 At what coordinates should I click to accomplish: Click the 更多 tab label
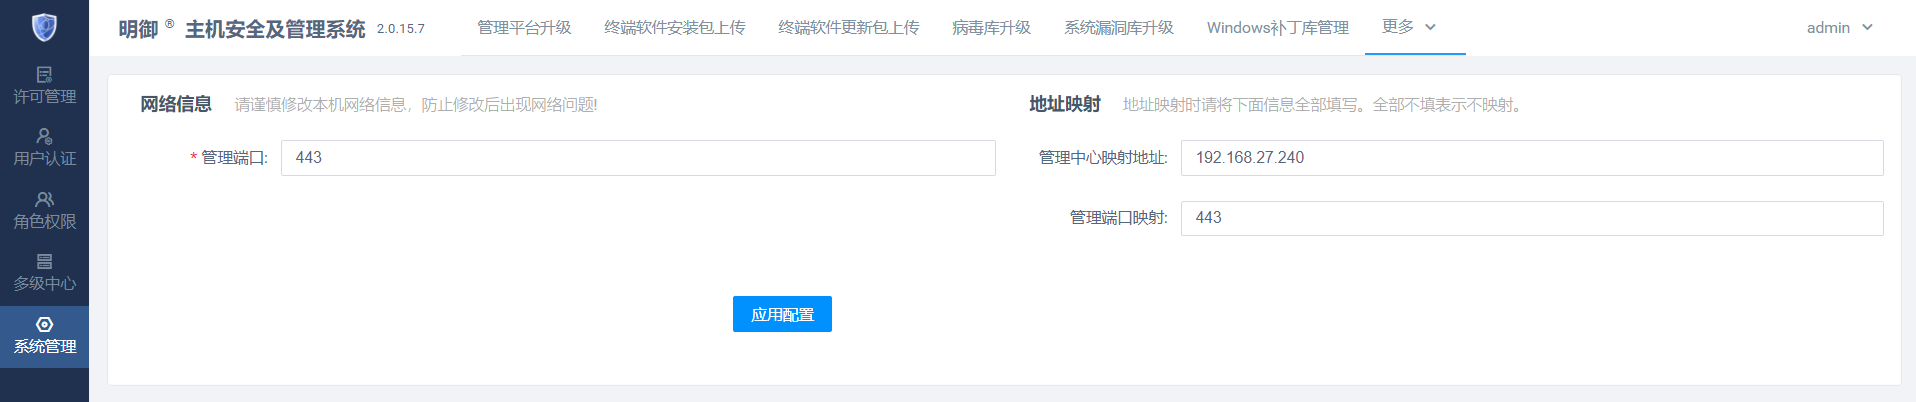pyautogui.click(x=1398, y=27)
